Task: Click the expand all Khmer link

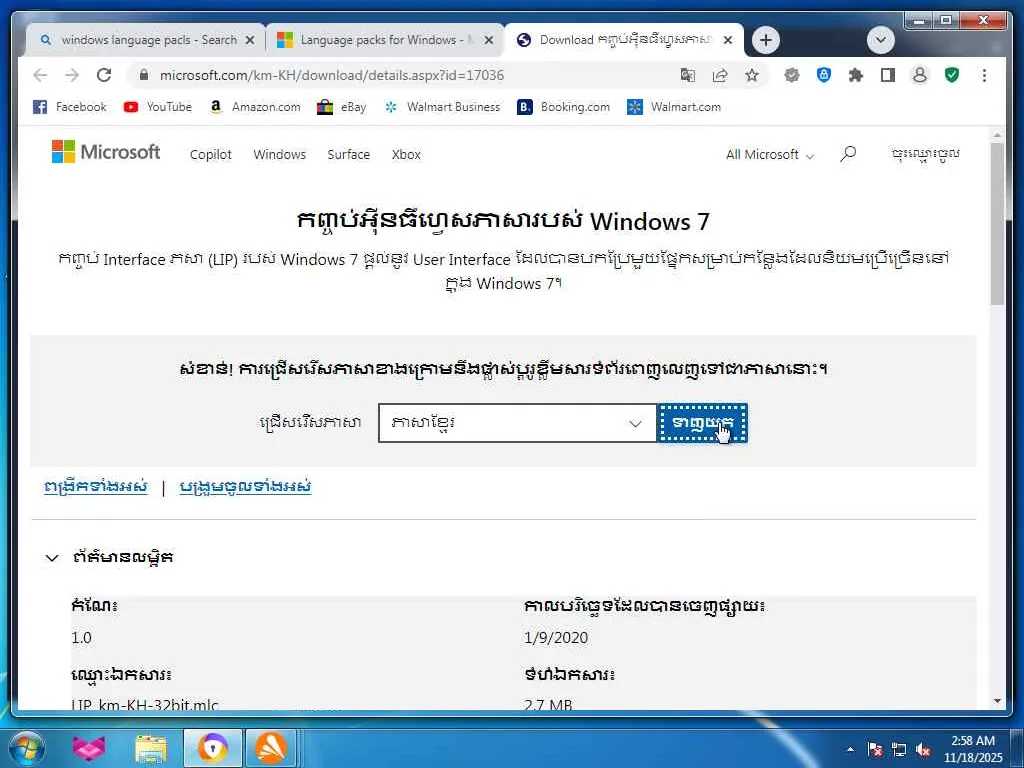Action: point(96,487)
